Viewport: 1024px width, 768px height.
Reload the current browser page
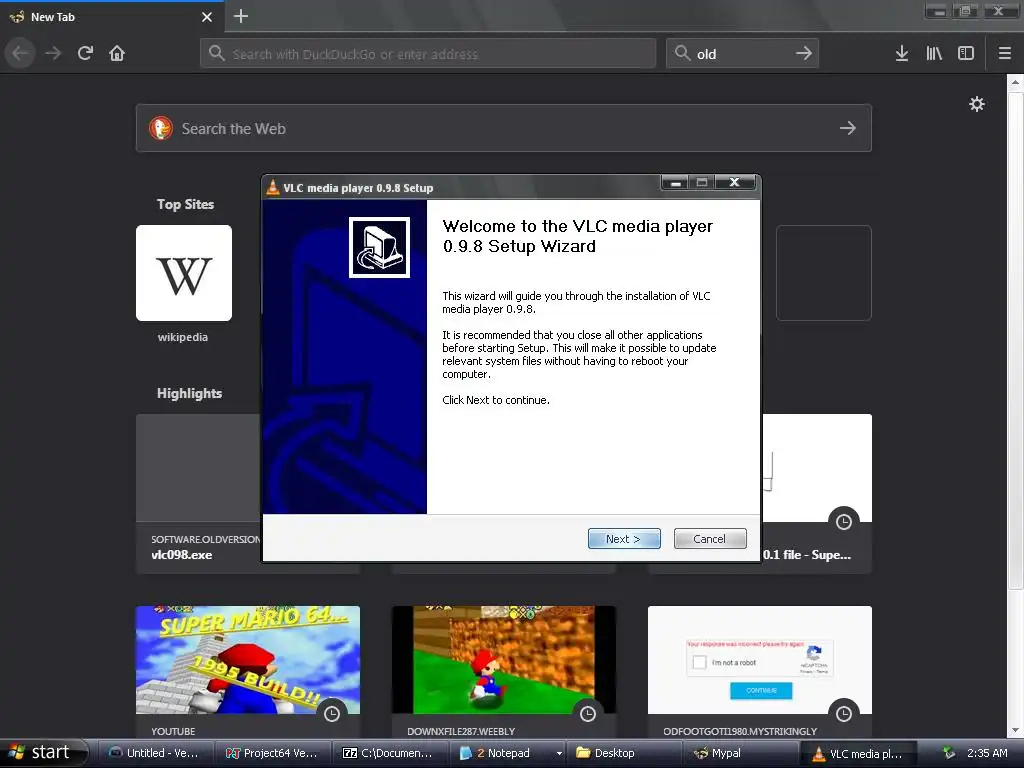pos(85,53)
